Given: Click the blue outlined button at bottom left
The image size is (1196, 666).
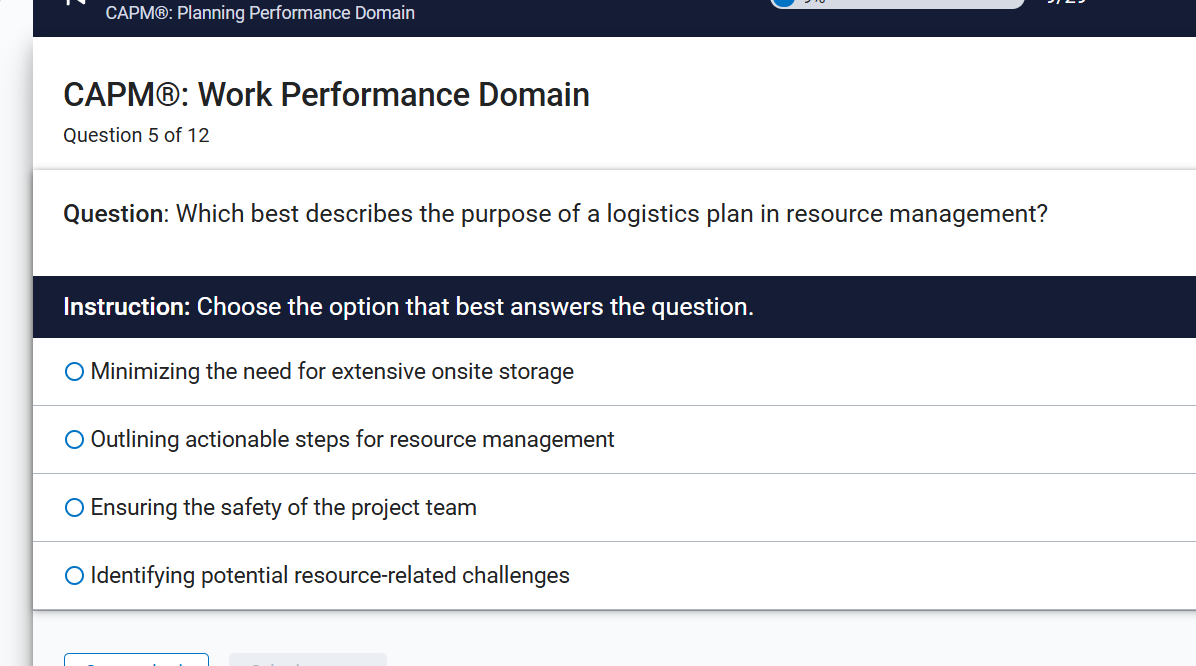Looking at the screenshot, I should pyautogui.click(x=136, y=662).
